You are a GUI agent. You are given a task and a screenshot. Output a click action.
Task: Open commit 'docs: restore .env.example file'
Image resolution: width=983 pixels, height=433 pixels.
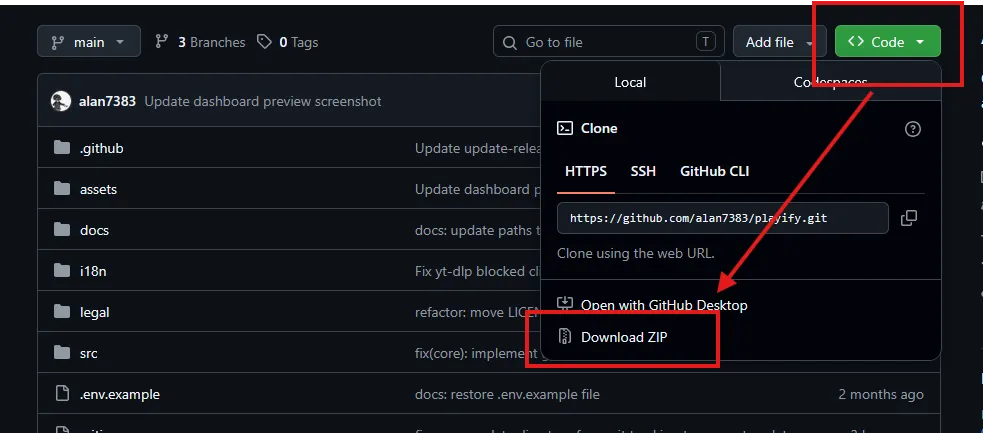(507, 394)
